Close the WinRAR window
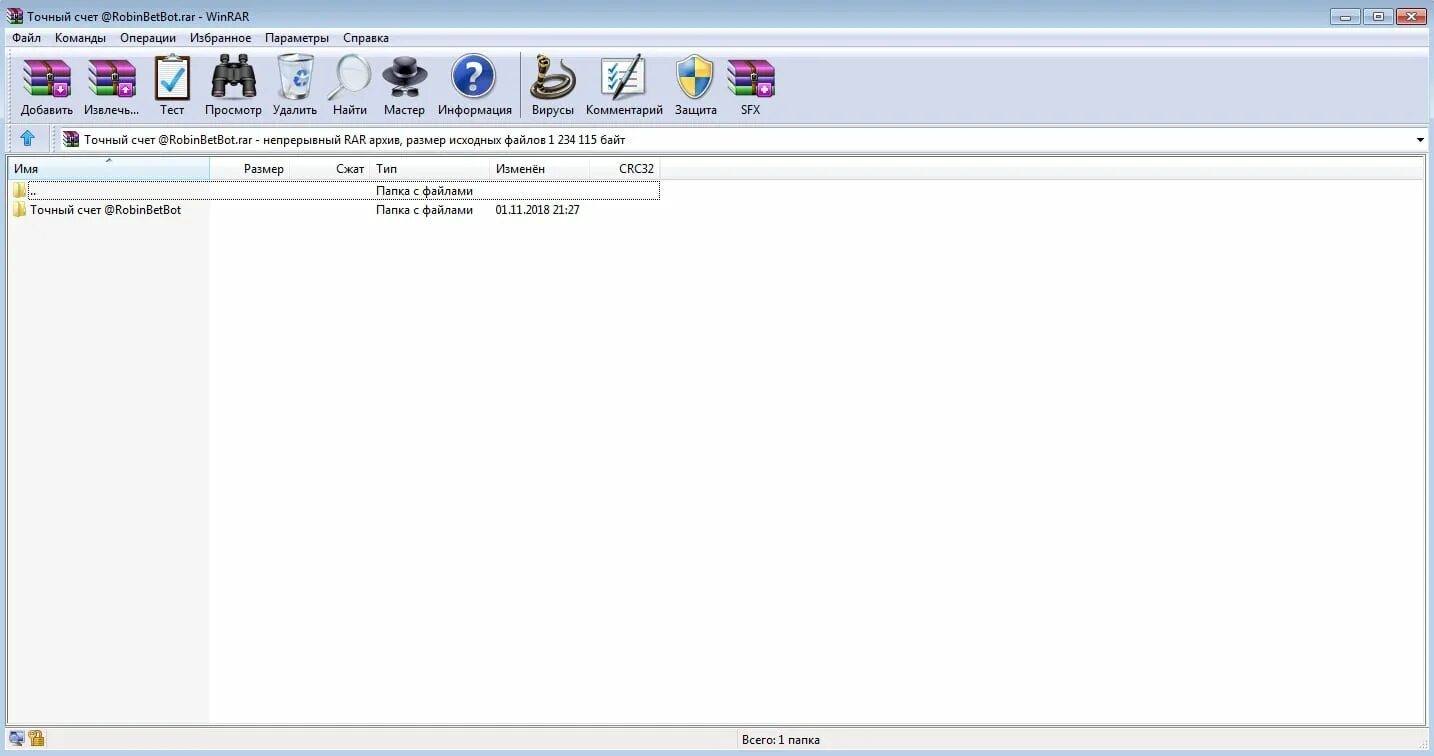 coord(1410,16)
